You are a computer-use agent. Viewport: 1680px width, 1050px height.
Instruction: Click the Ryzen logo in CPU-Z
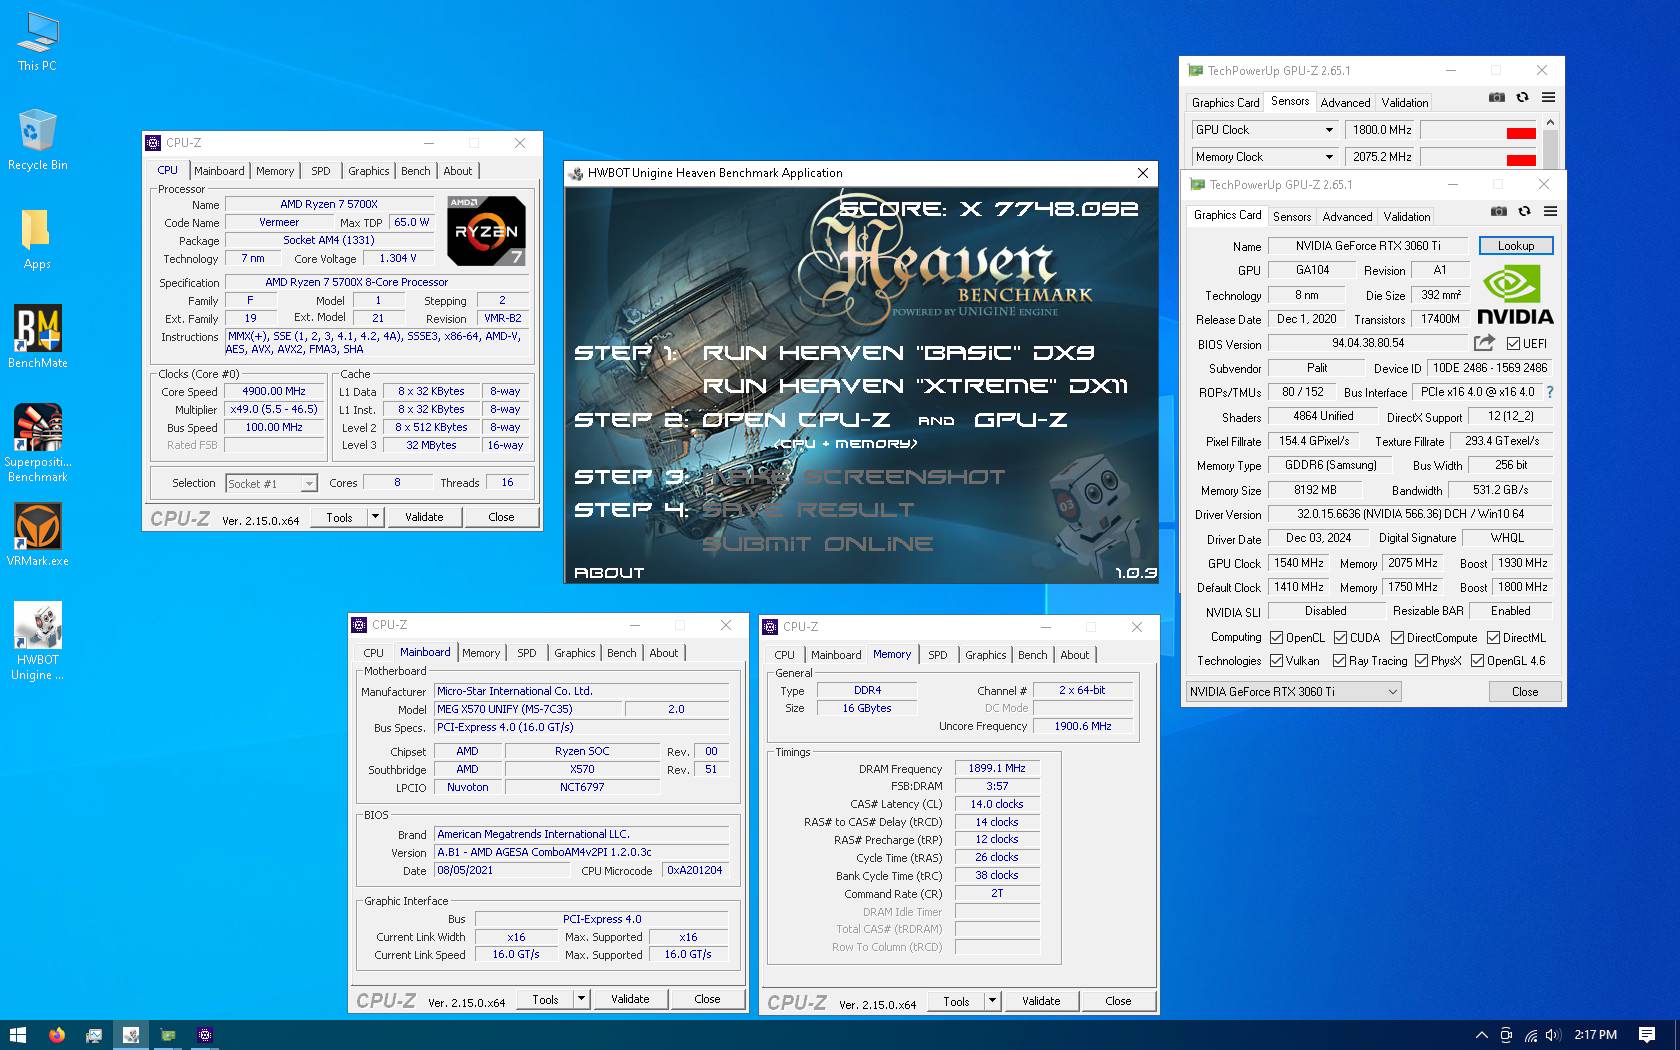[x=487, y=231]
